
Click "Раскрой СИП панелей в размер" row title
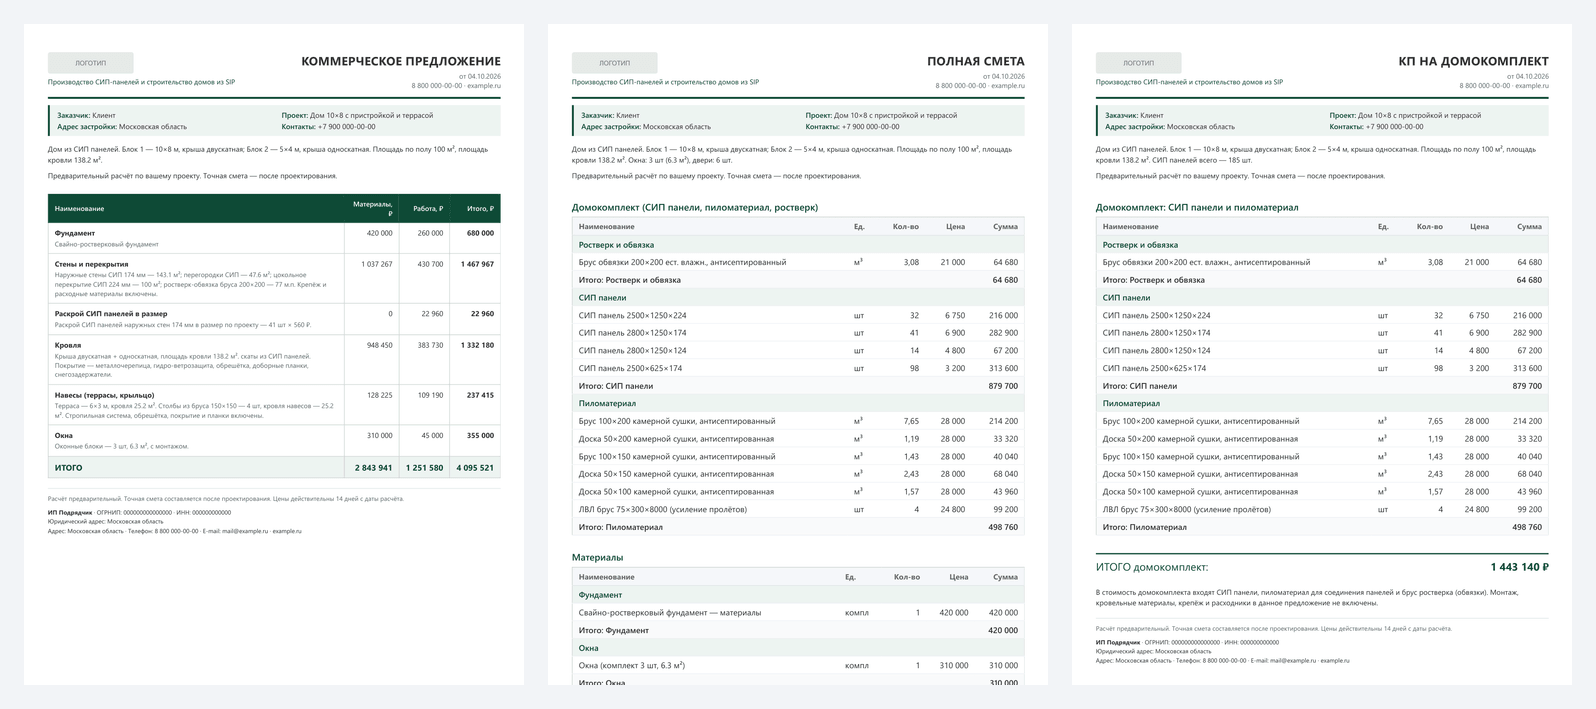click(111, 314)
